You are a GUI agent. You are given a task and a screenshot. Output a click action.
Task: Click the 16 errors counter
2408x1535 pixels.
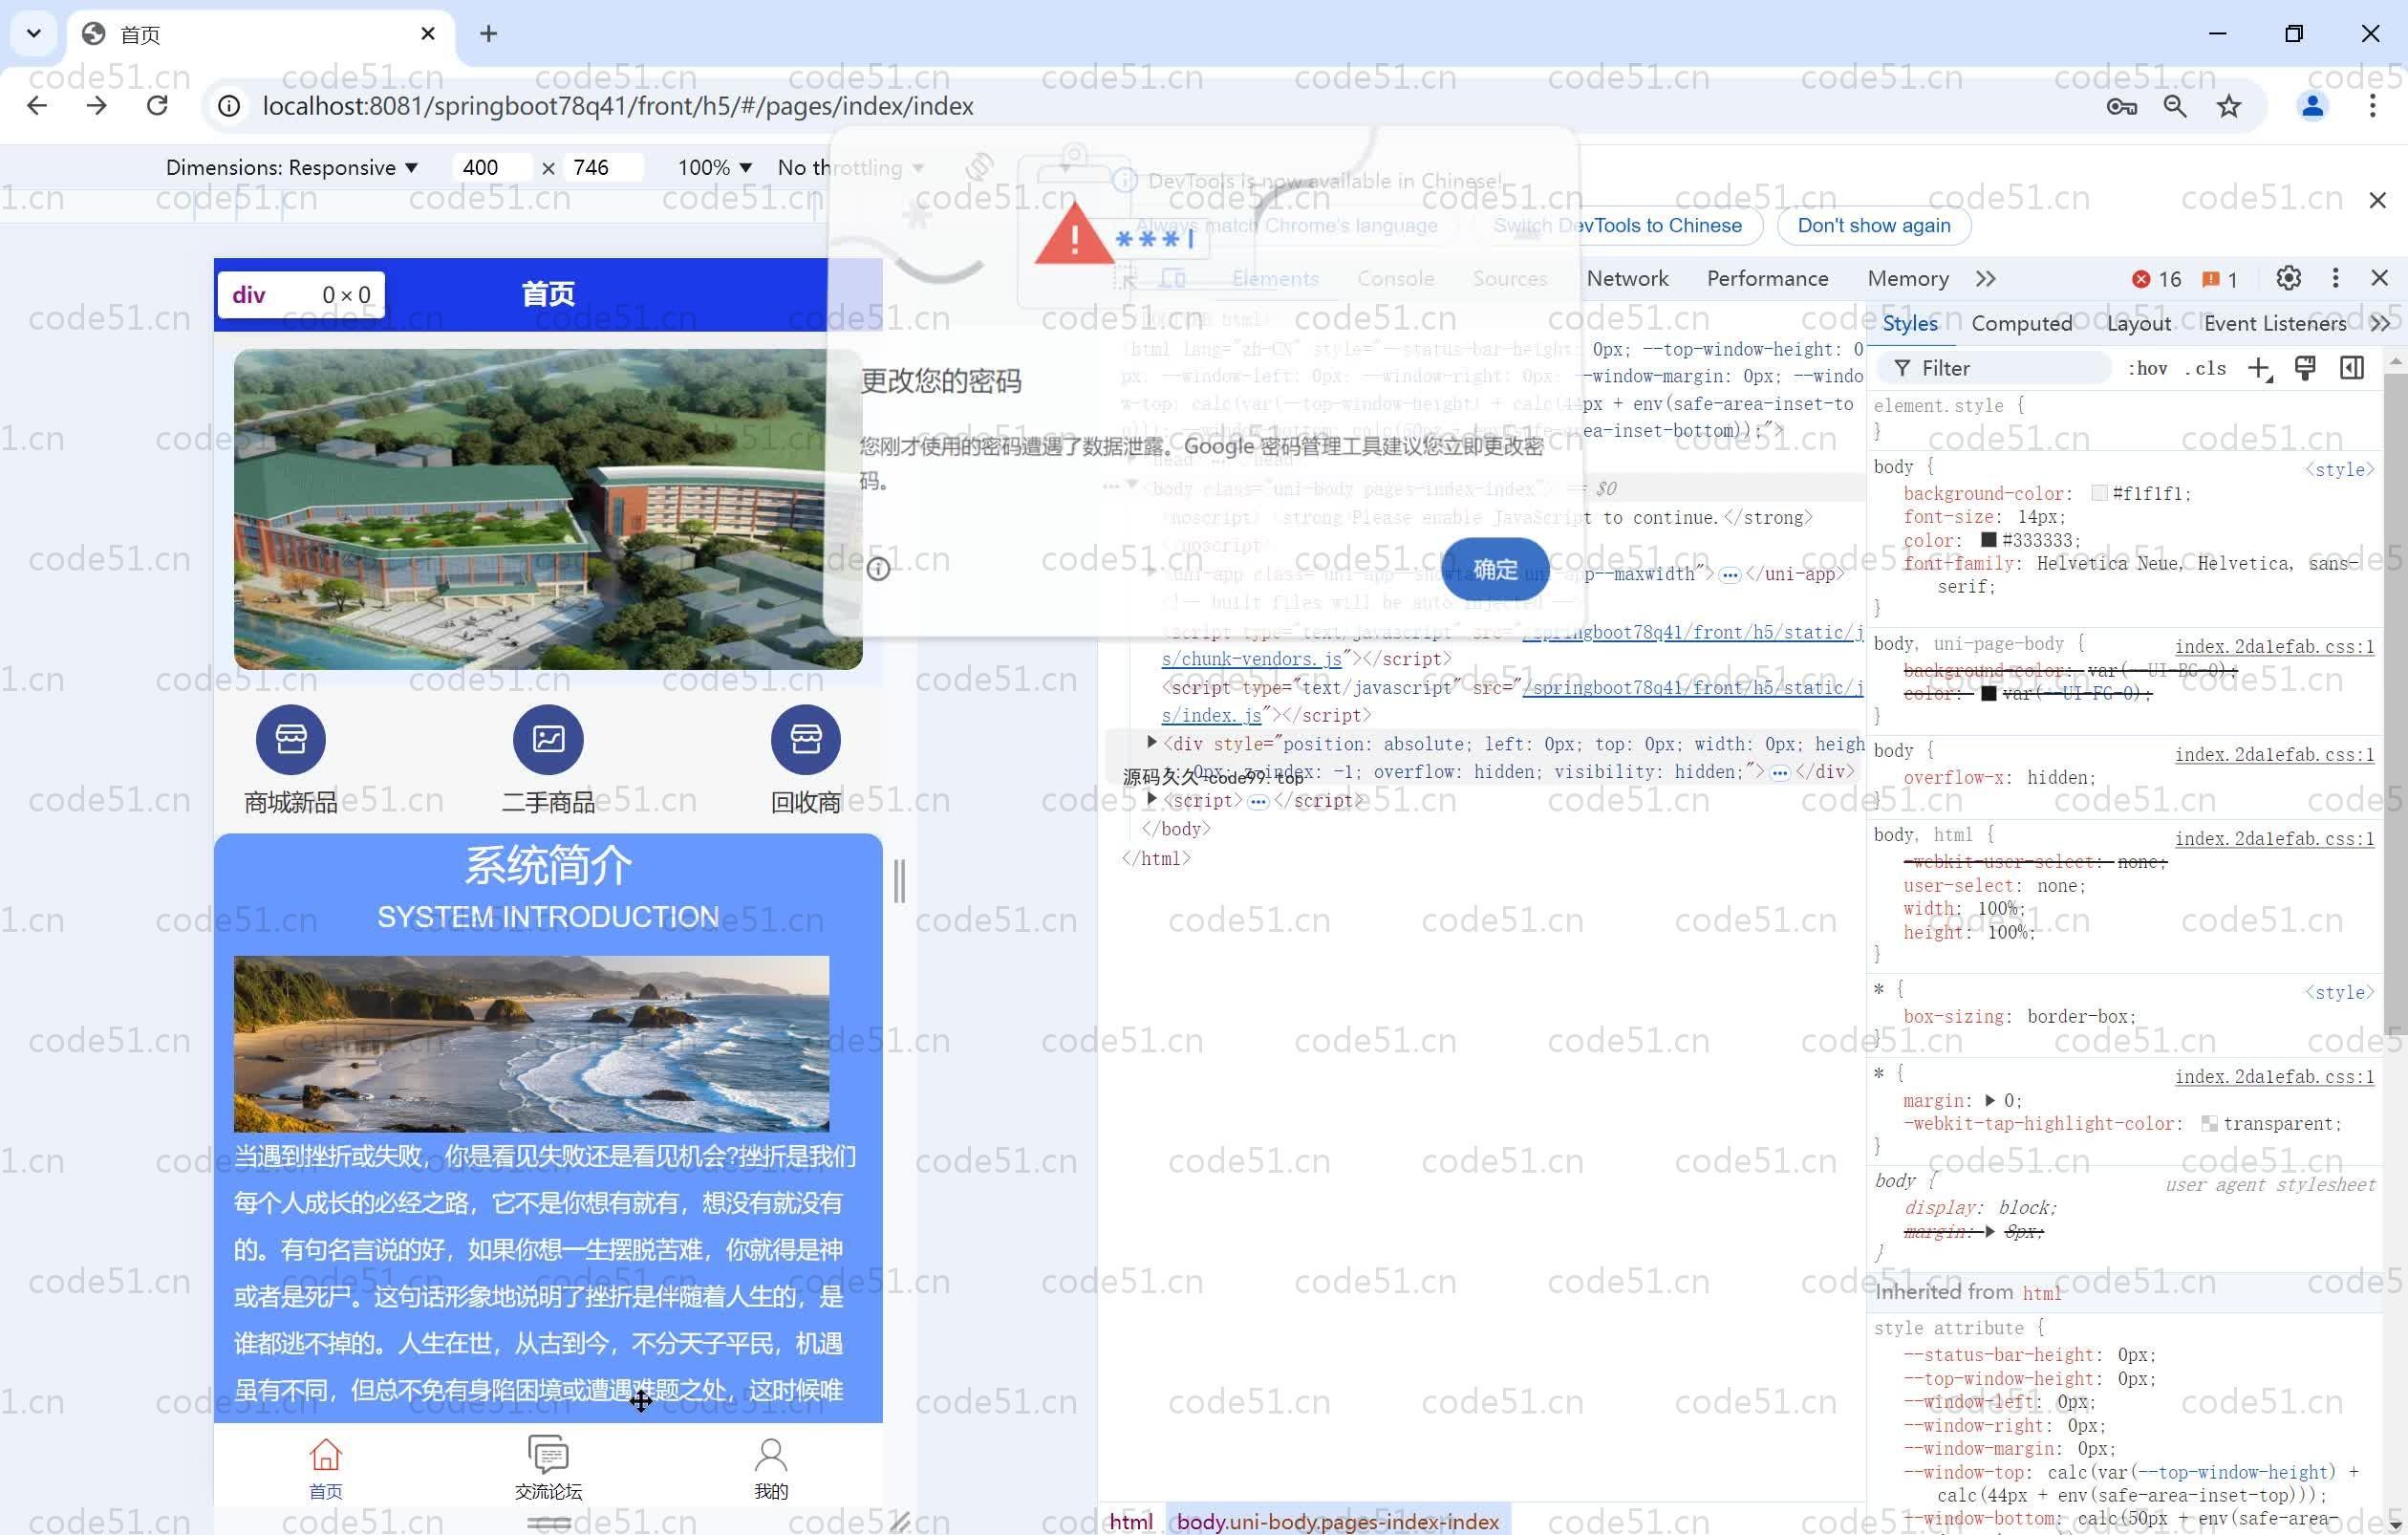tap(2156, 279)
